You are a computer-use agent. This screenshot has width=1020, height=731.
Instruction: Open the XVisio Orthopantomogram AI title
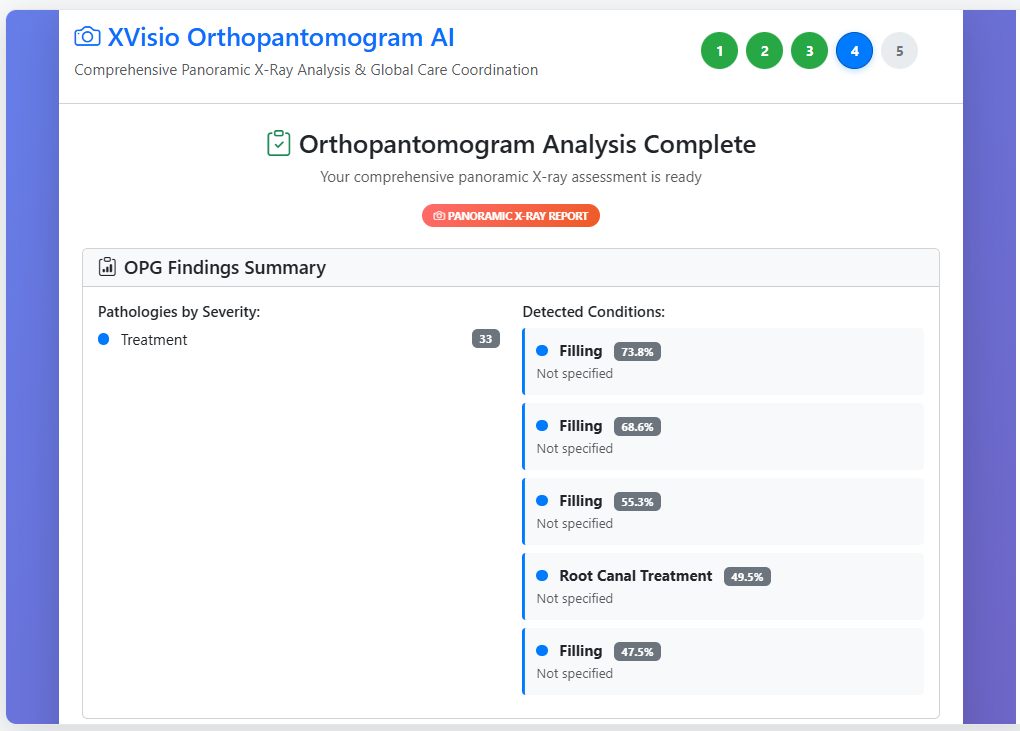280,38
